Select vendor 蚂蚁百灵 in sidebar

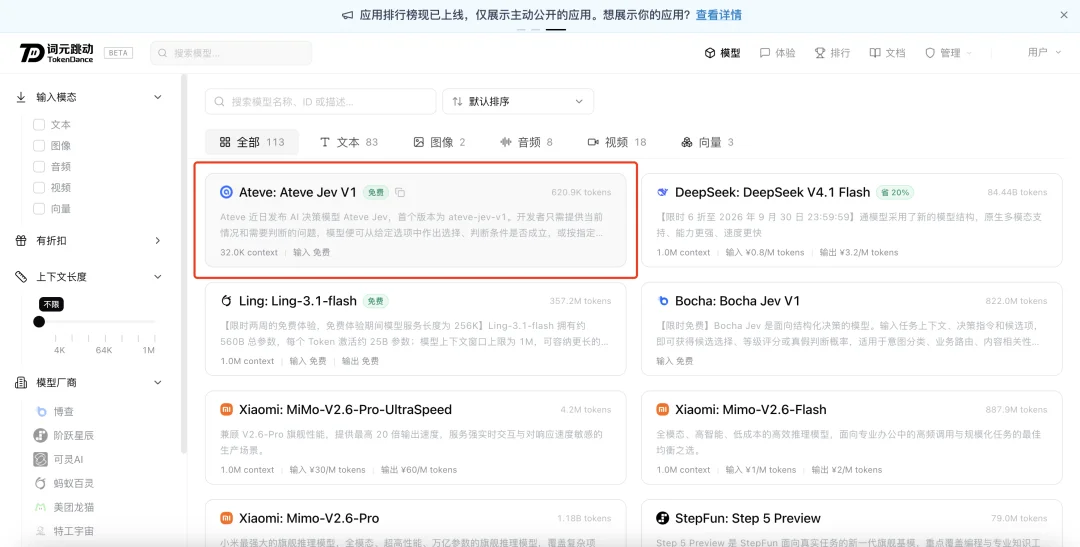[63, 484]
